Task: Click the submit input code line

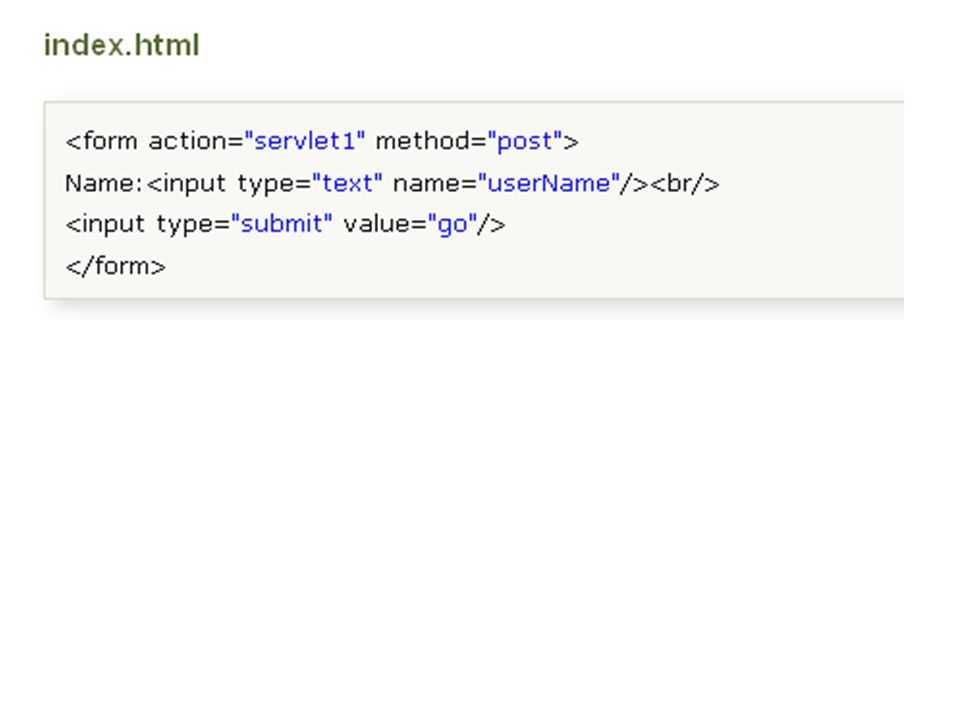Action: click(x=285, y=225)
